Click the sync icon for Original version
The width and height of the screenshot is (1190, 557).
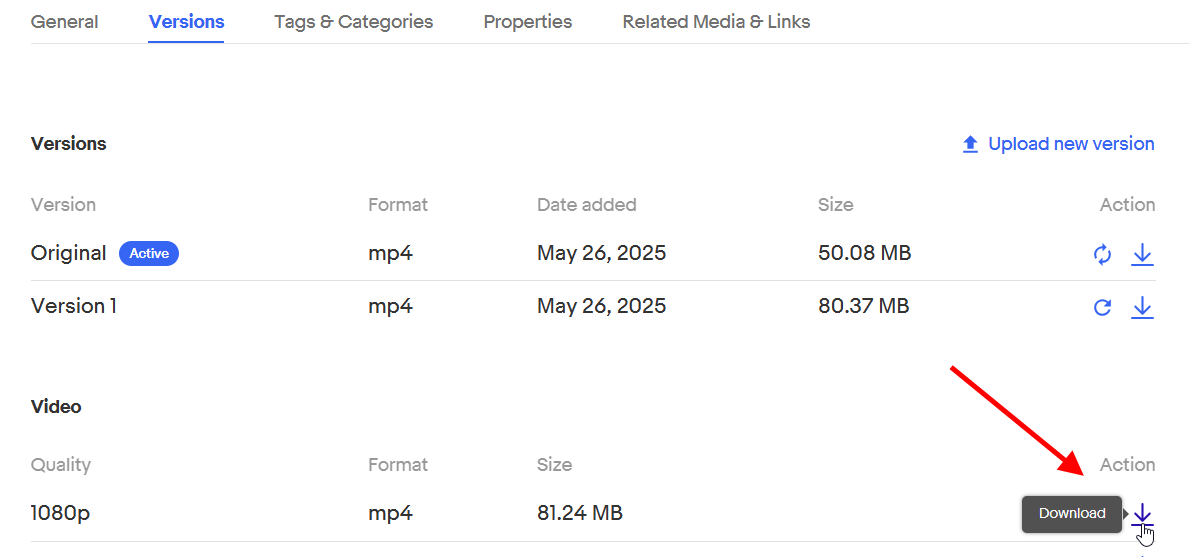pyautogui.click(x=1102, y=254)
